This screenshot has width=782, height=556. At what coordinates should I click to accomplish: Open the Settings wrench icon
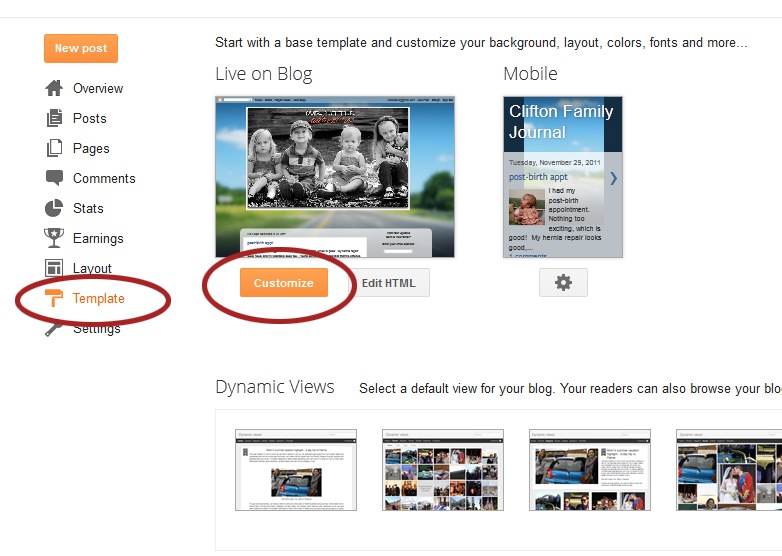[x=53, y=330]
